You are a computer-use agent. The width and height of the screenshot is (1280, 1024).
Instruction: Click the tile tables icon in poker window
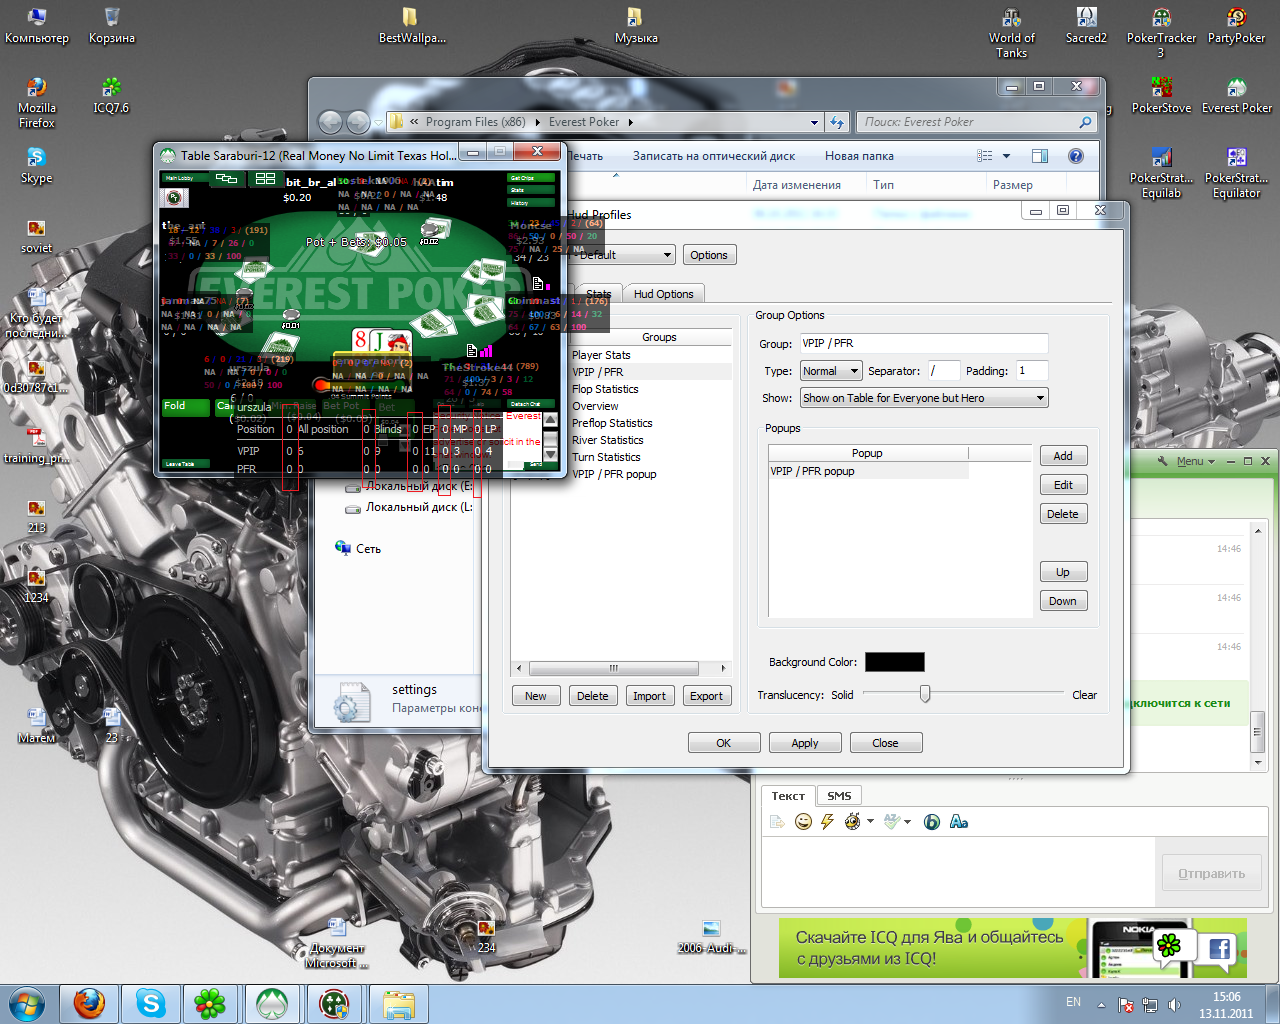click(x=265, y=178)
